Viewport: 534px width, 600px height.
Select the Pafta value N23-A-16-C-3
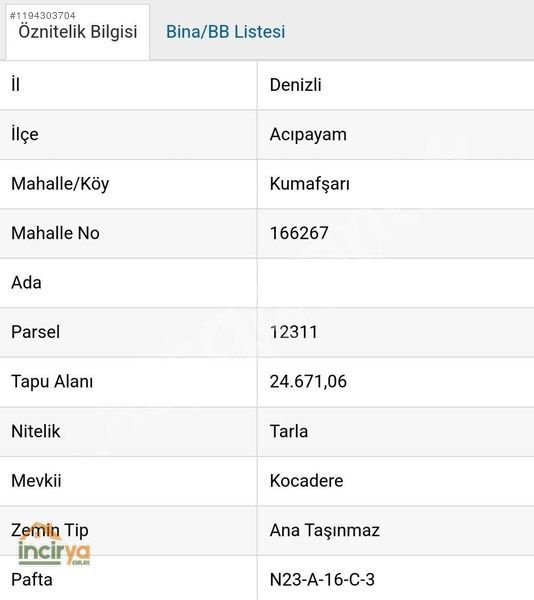tap(322, 580)
